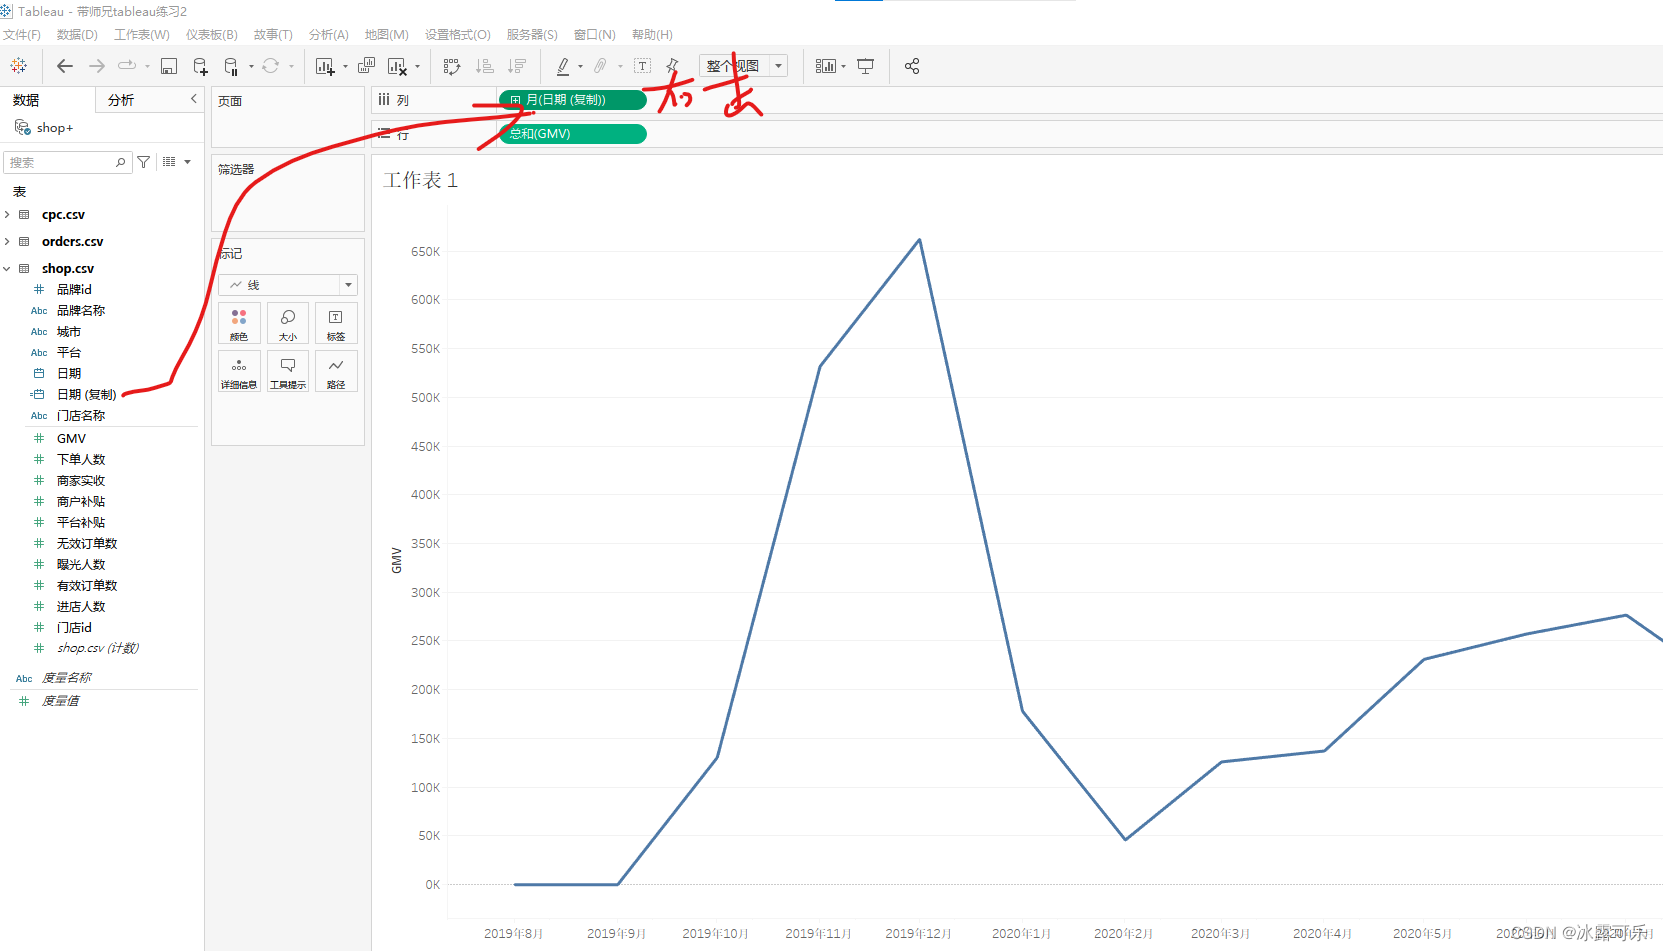This screenshot has width=1663, height=951.
Task: Pause auto updates for the data source
Action: click(x=231, y=66)
